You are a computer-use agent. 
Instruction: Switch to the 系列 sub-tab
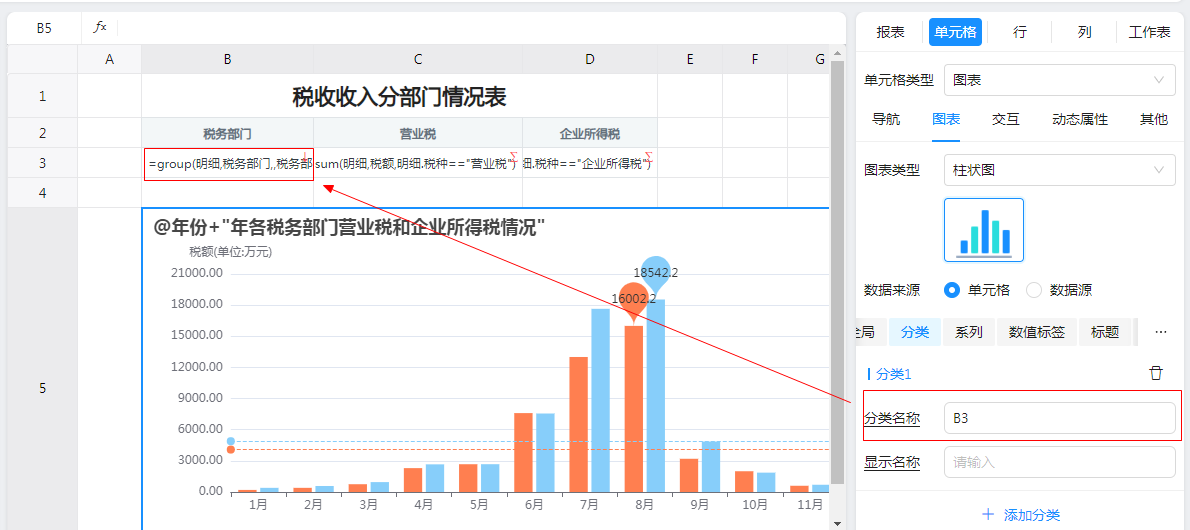coord(968,332)
